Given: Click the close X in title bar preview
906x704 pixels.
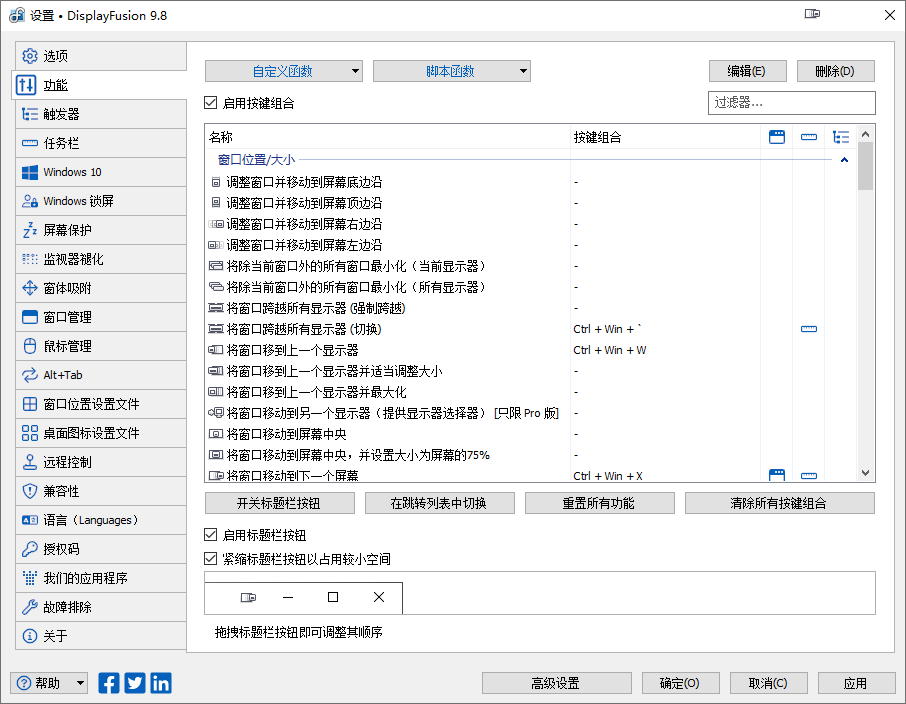Looking at the screenshot, I should [x=378, y=597].
